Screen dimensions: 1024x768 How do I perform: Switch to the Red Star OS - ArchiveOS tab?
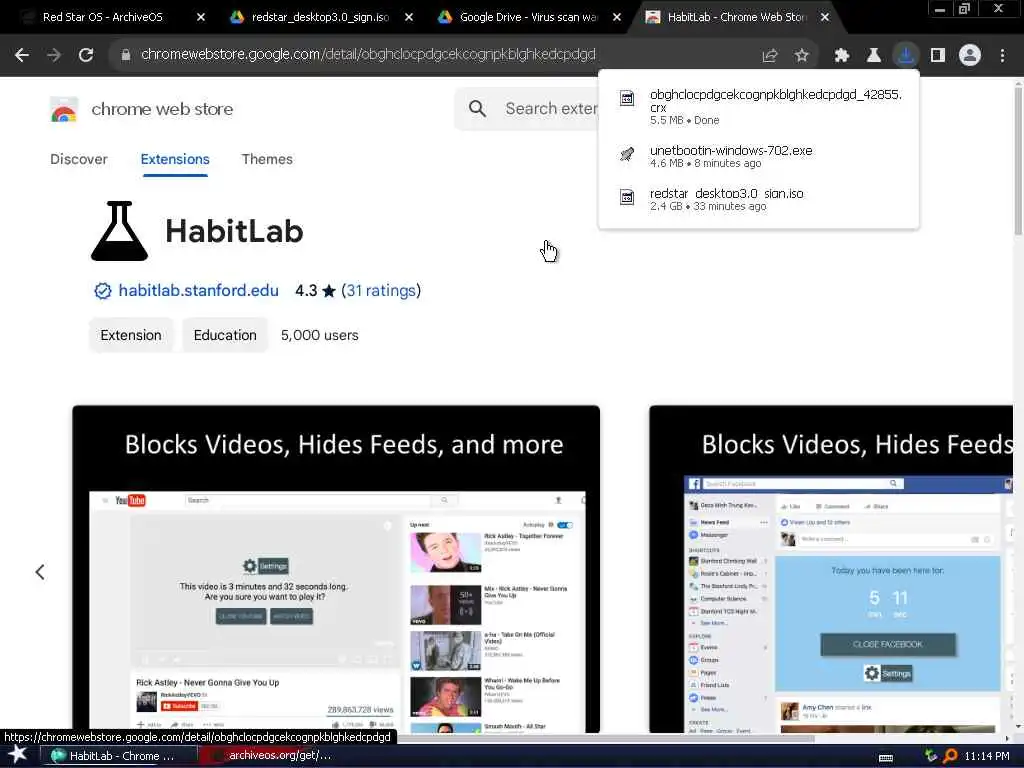point(102,17)
